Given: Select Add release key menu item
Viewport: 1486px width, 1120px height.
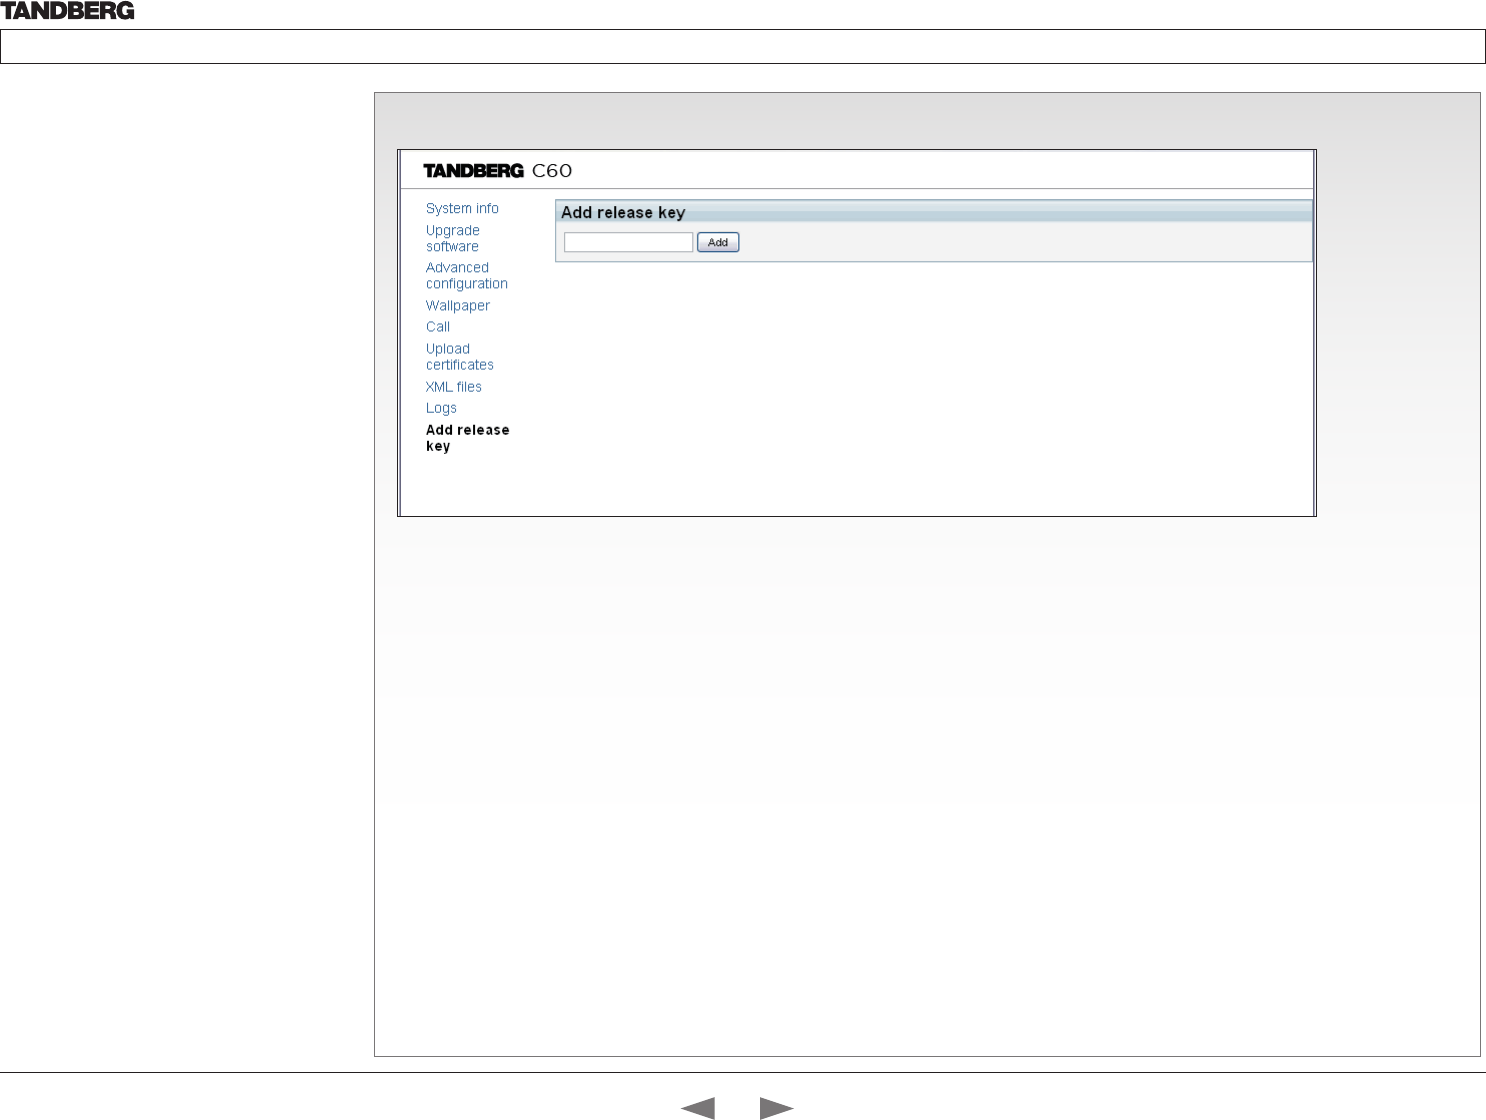Looking at the screenshot, I should coord(468,438).
